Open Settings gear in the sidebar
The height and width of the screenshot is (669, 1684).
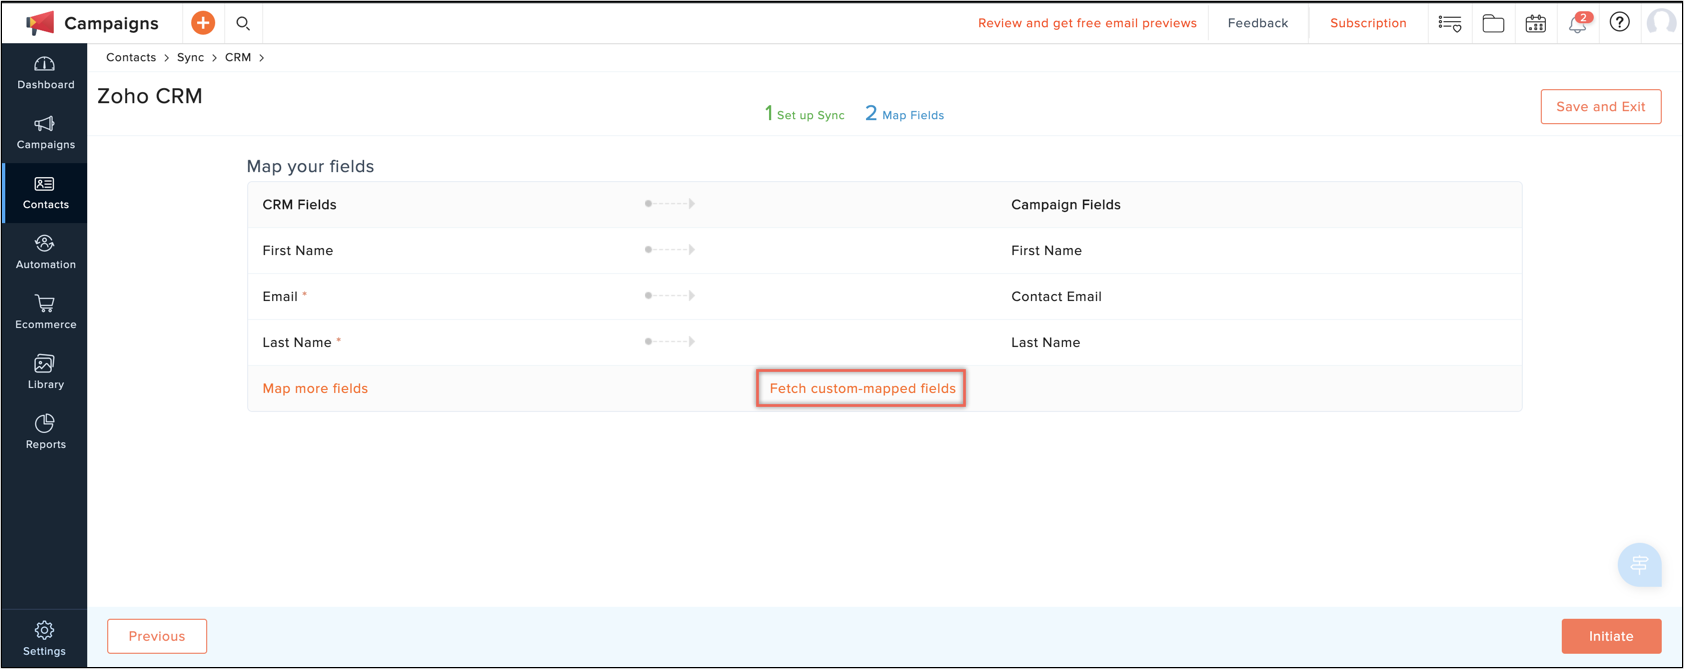[x=45, y=638]
